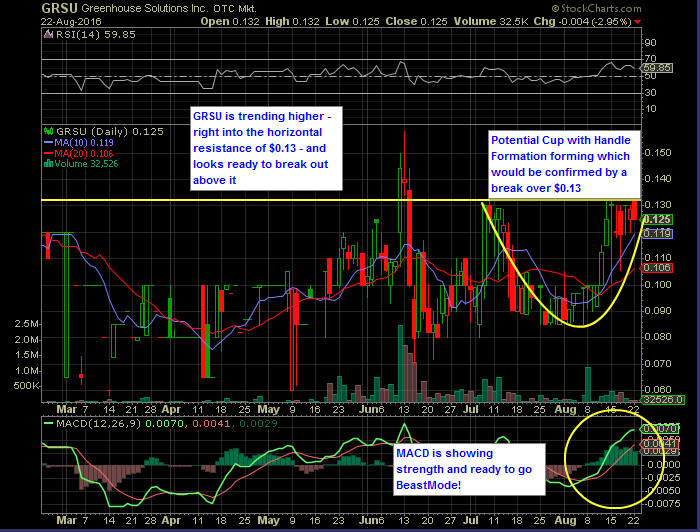Click the 1.5M volume axis label
Viewport: 700px width, 532px height.
(x=27, y=355)
